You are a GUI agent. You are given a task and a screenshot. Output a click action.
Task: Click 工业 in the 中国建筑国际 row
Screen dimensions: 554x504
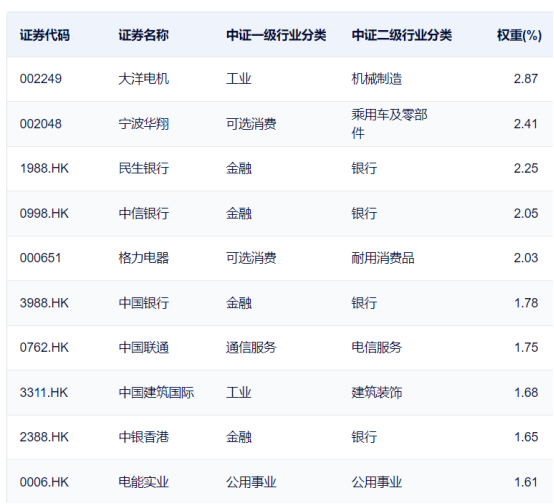[x=238, y=393]
